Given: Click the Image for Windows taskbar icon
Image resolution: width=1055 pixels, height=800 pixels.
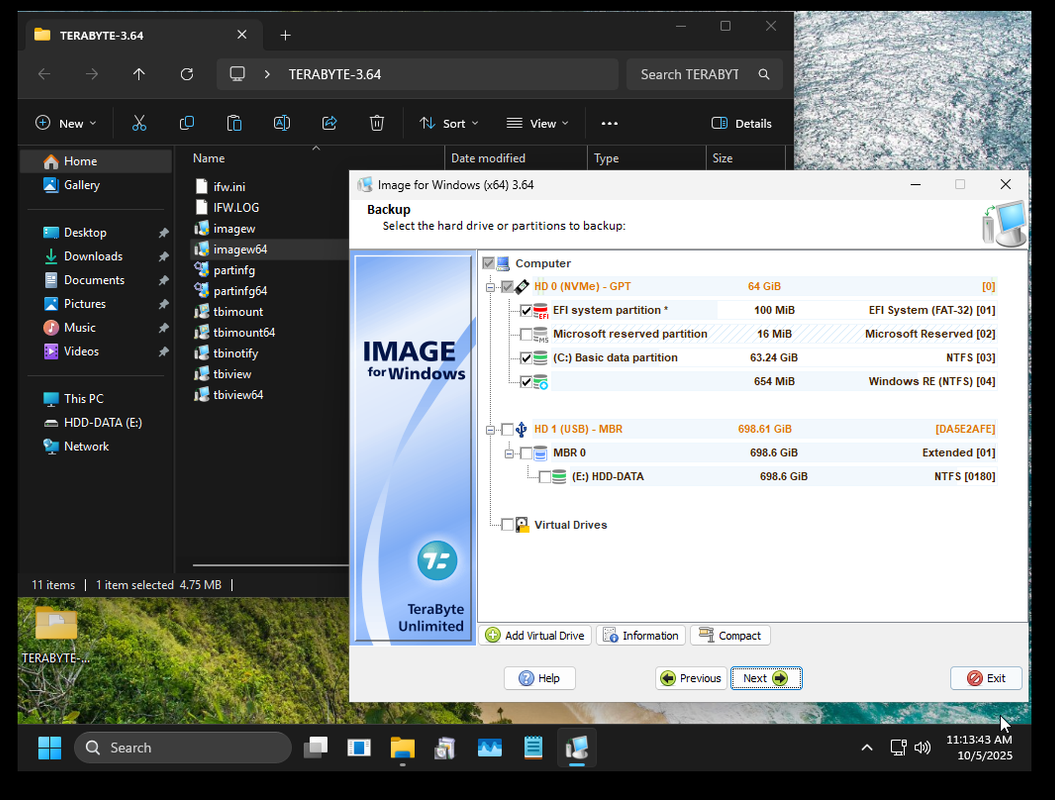Looking at the screenshot, I should [x=577, y=748].
